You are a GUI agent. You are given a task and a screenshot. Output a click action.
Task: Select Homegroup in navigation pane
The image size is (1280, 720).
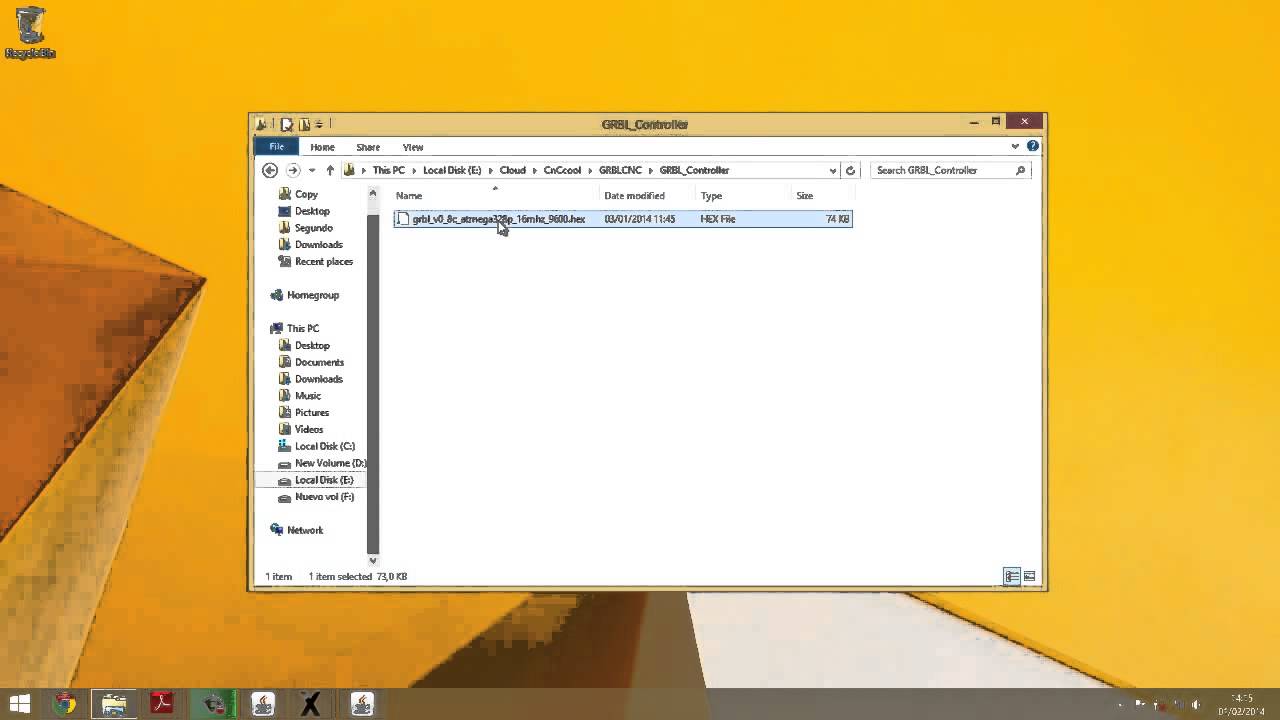click(312, 295)
